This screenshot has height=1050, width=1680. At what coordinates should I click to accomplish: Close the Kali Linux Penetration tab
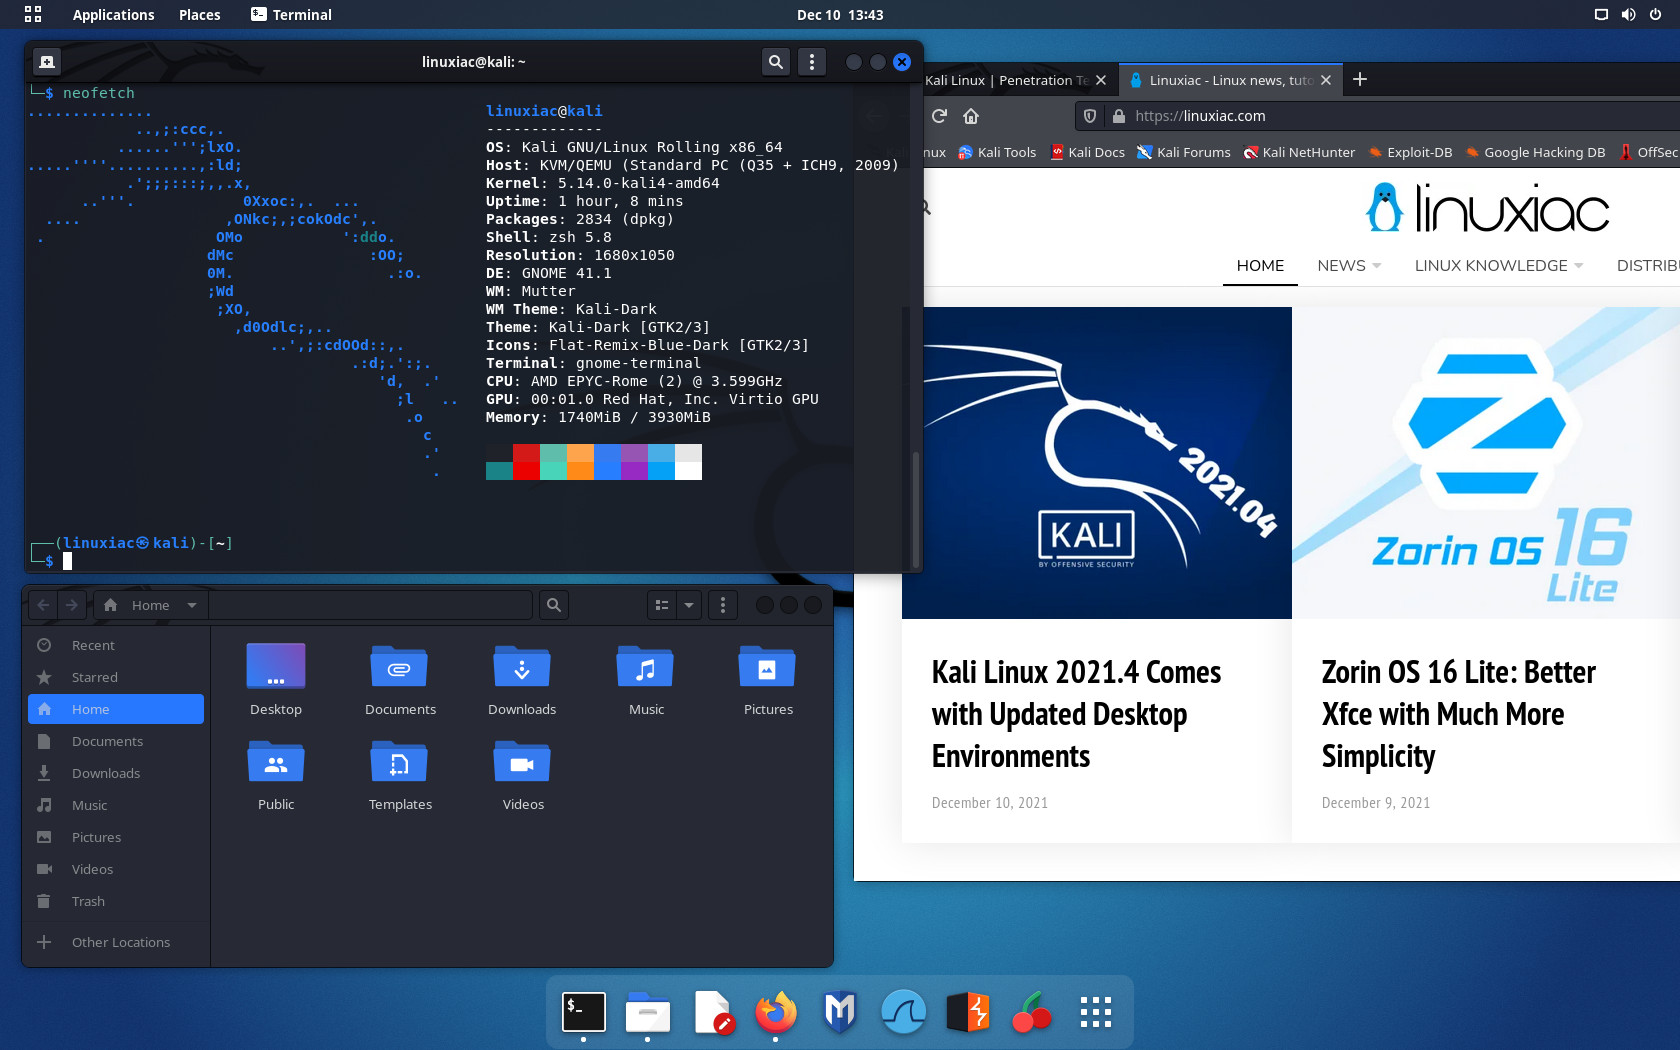point(1101,80)
